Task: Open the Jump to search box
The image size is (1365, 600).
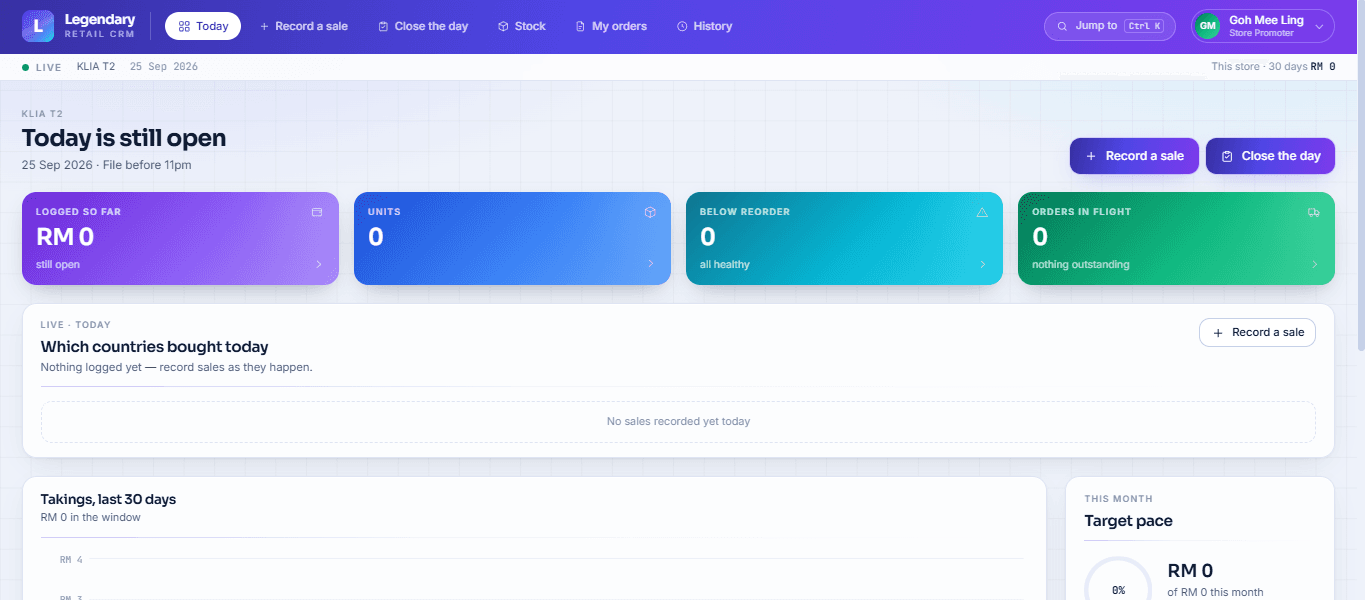Action: click(x=1110, y=26)
